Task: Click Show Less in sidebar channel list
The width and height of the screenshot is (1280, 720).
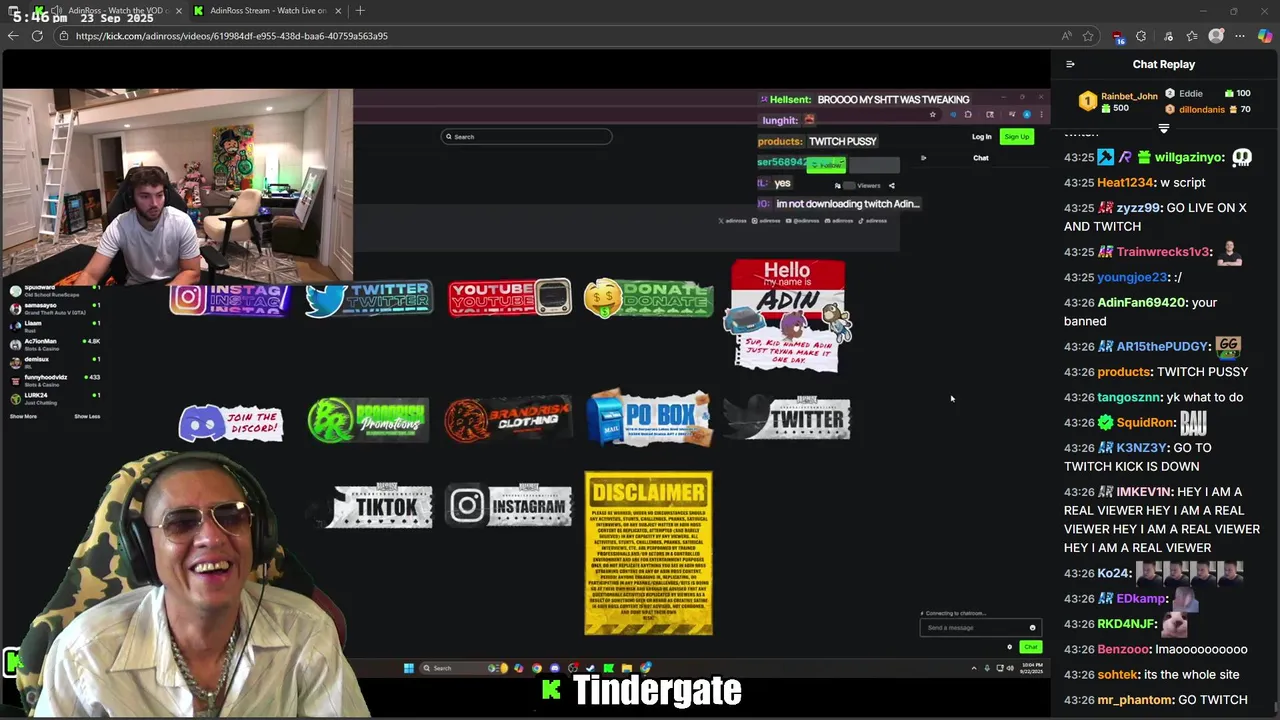Action: [x=87, y=416]
